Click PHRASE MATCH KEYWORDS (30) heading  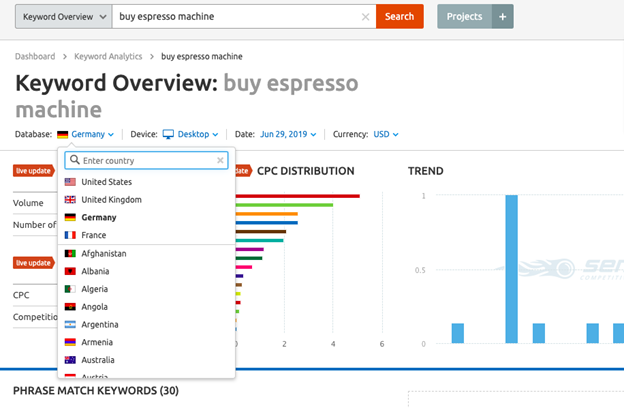[96, 390]
